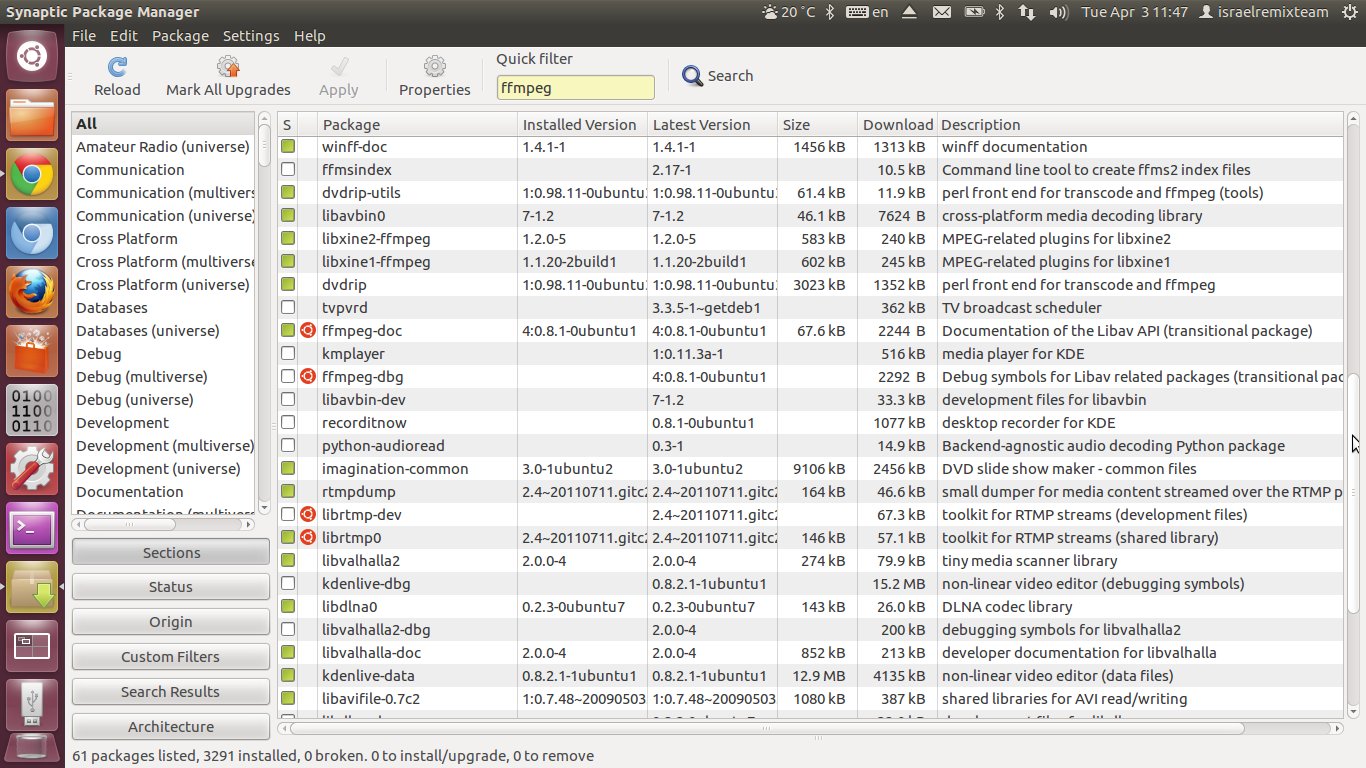Click the Status filter button
This screenshot has width=1366, height=768.
point(171,587)
